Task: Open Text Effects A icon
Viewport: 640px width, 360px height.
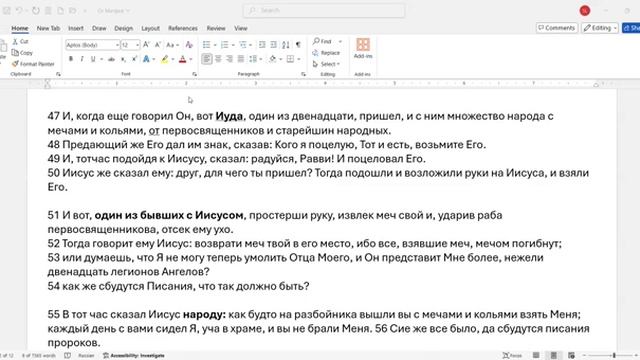Action: coord(146,59)
